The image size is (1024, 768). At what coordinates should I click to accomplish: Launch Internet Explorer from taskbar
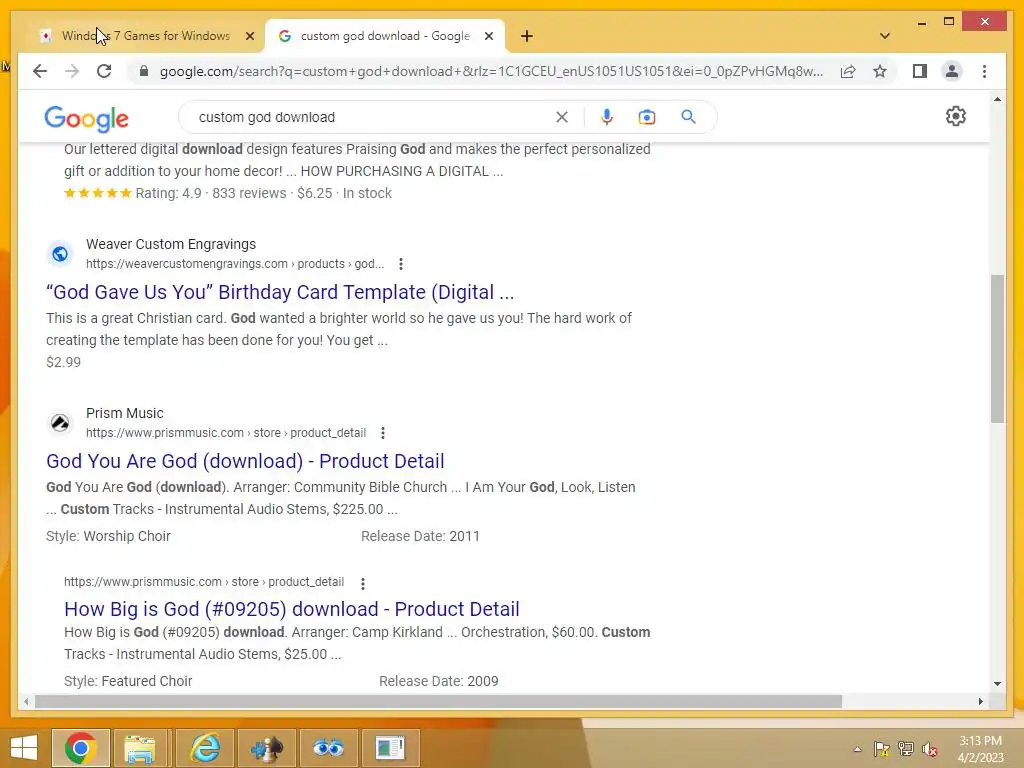[205, 748]
